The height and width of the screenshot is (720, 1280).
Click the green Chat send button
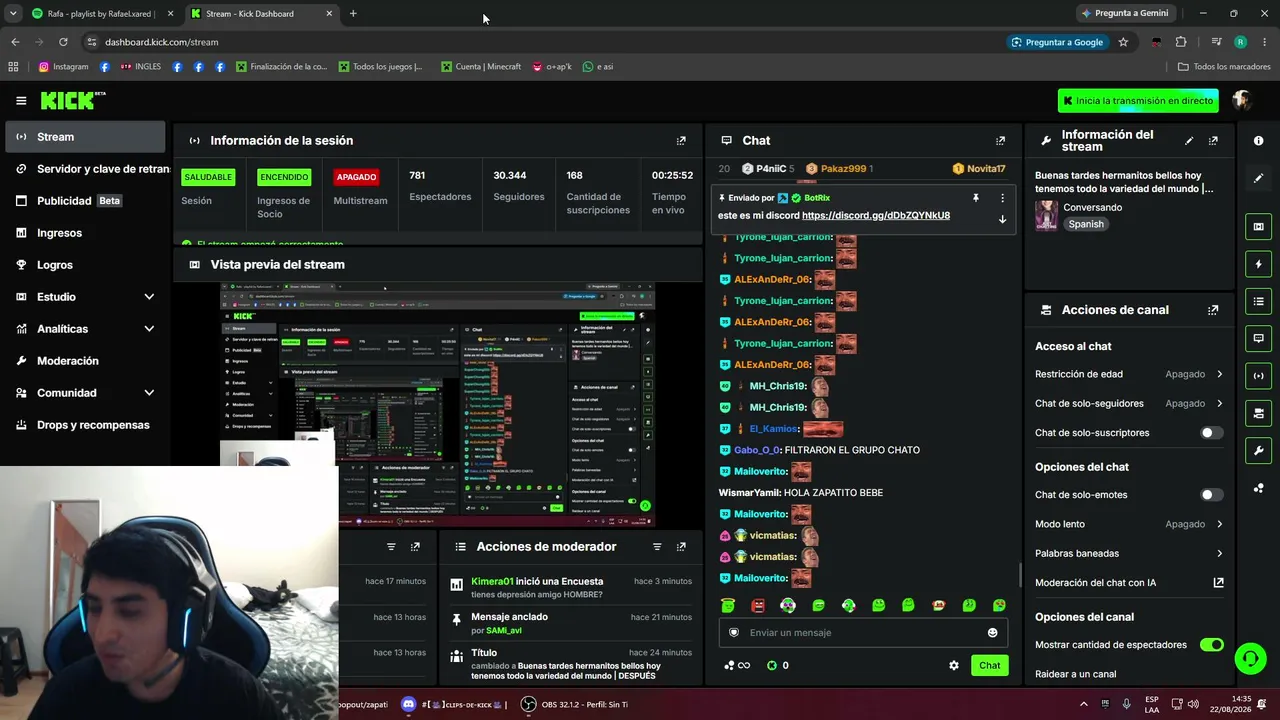click(x=989, y=666)
